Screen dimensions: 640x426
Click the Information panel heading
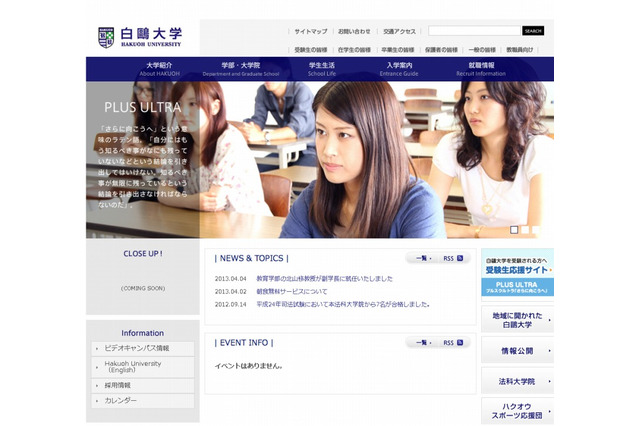[x=142, y=333]
